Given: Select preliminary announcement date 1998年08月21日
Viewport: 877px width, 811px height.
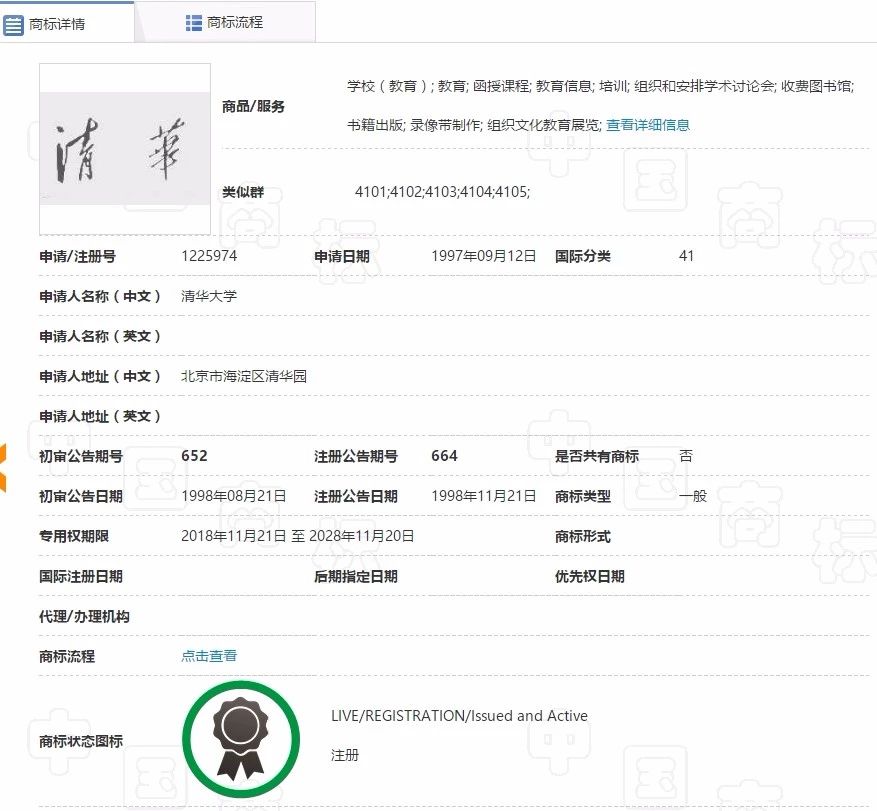Looking at the screenshot, I should [x=234, y=496].
